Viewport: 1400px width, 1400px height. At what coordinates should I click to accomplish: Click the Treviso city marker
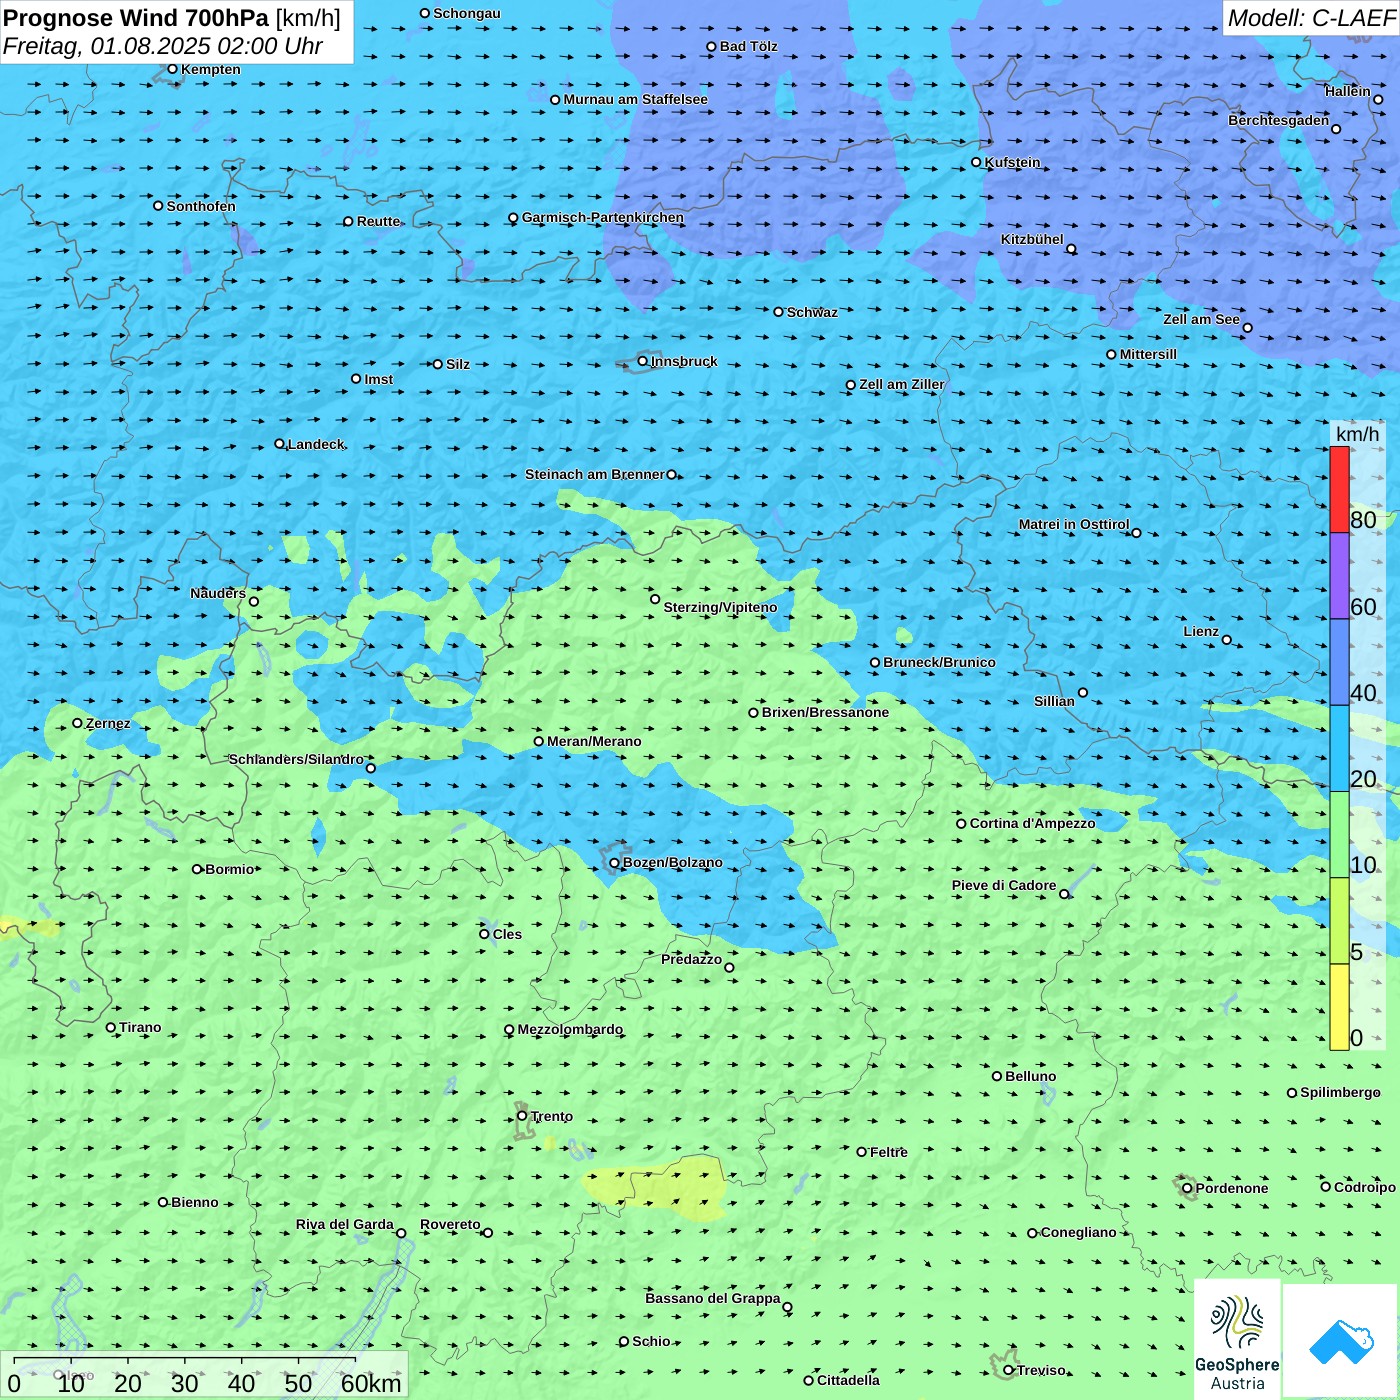coord(1008,1370)
